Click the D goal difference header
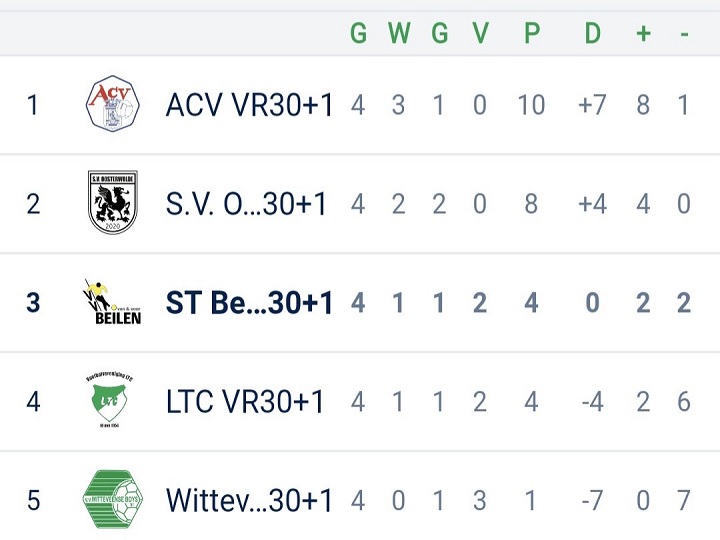The width and height of the screenshot is (720, 540). [592, 33]
